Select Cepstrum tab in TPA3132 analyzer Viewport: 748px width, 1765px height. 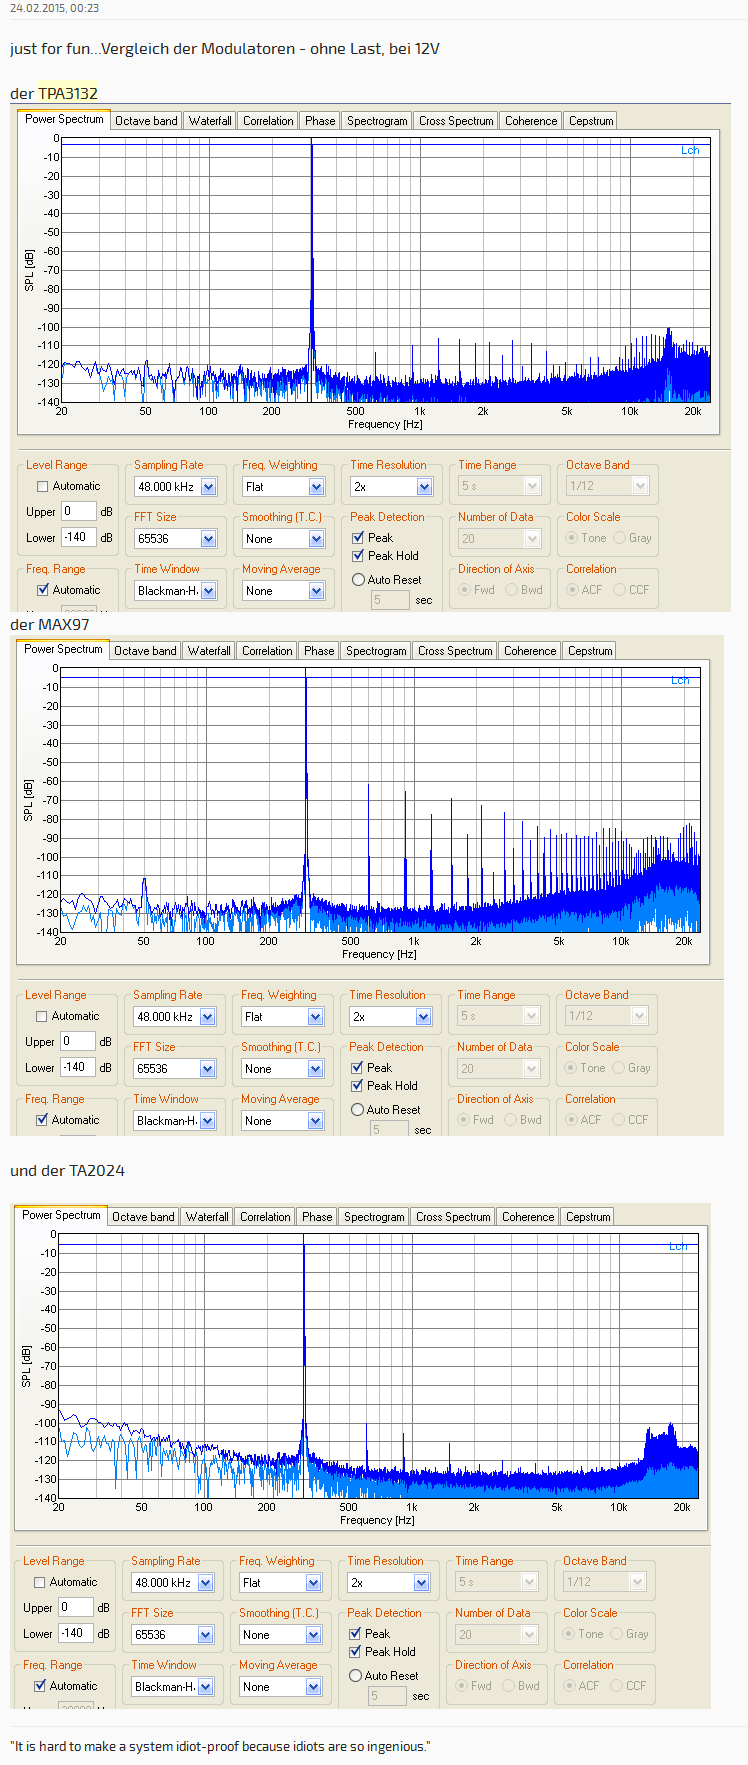click(x=591, y=121)
